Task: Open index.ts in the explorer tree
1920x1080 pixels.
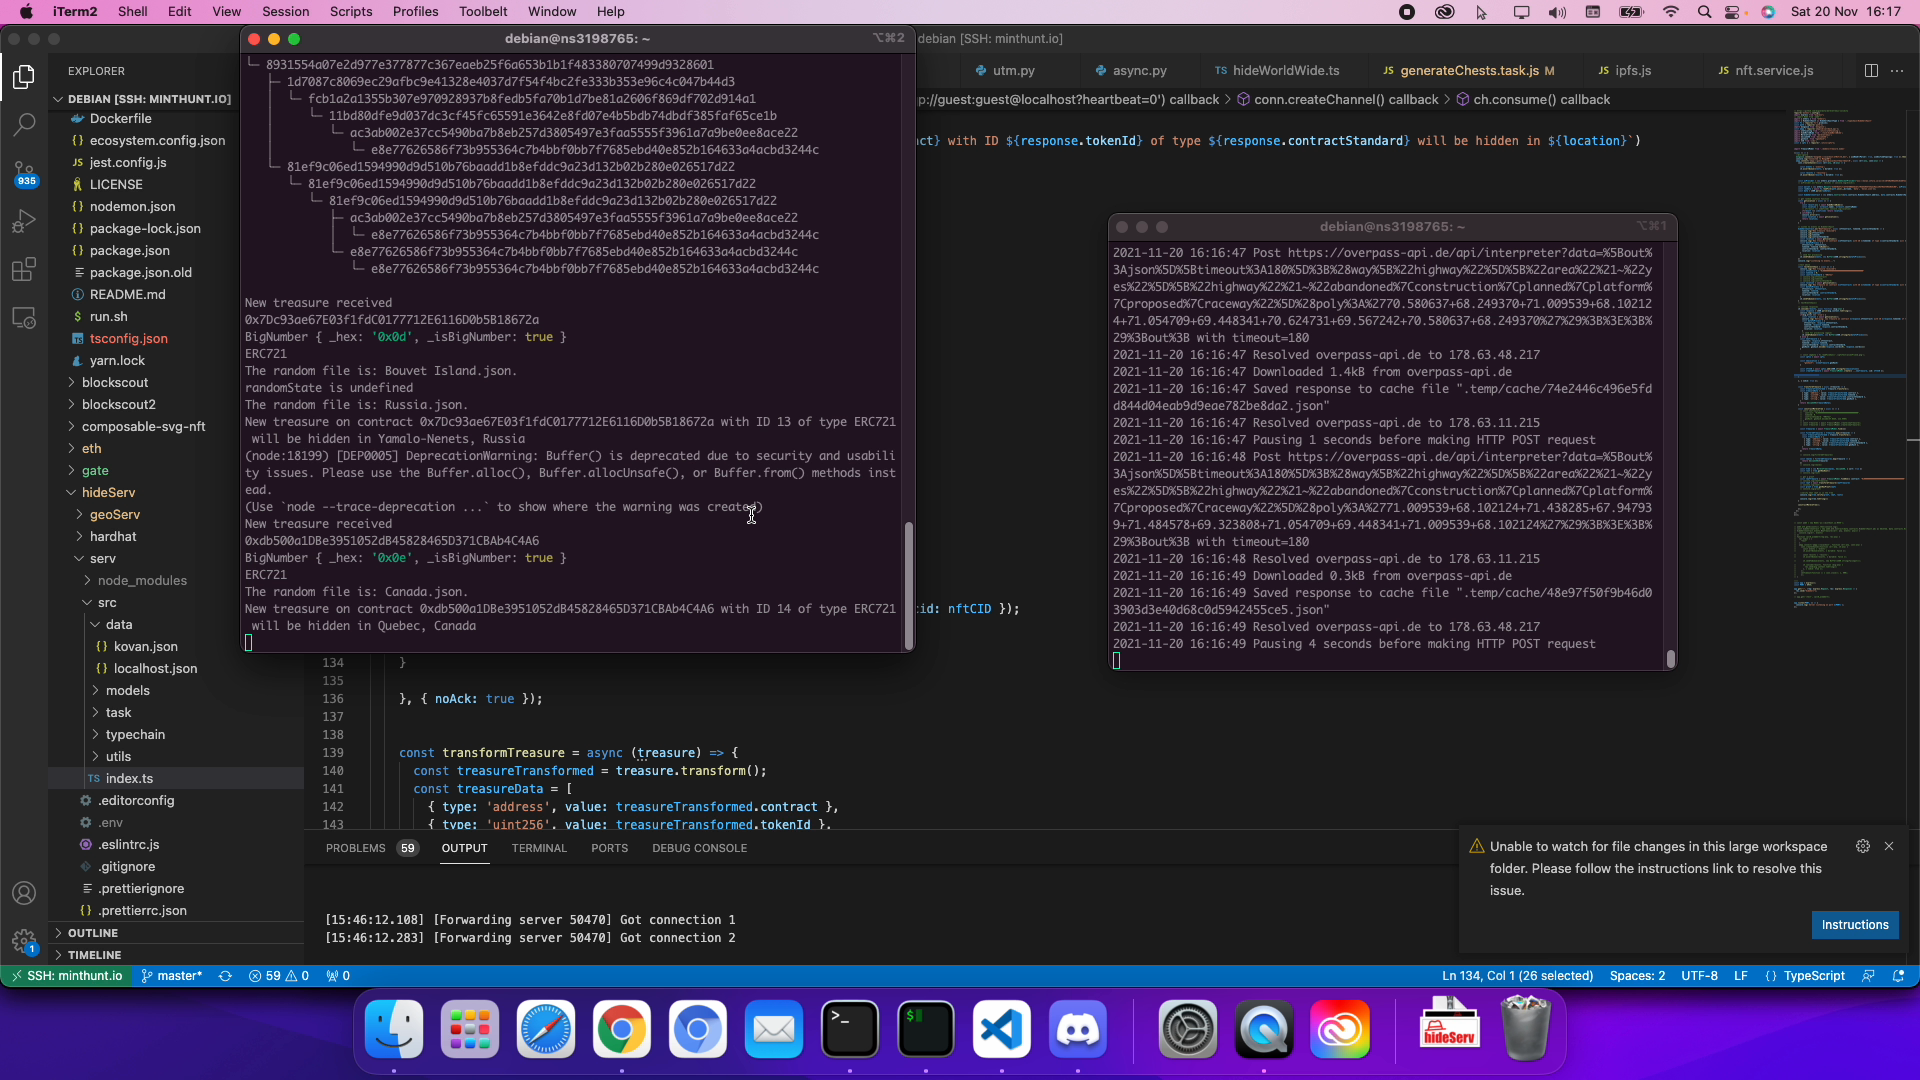Action: point(129,779)
